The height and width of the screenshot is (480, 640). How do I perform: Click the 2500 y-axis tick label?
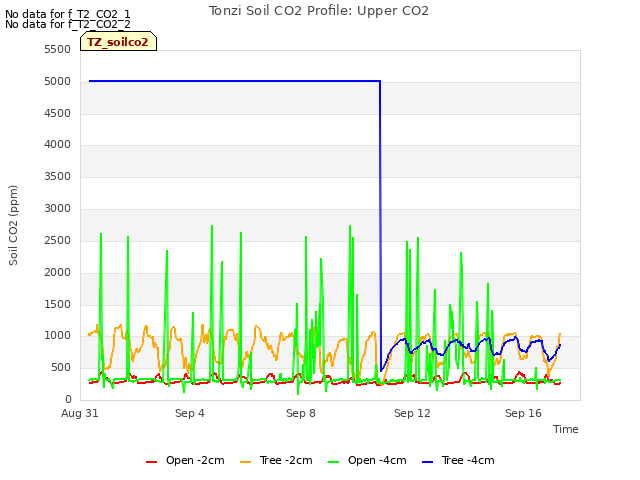pos(58,240)
